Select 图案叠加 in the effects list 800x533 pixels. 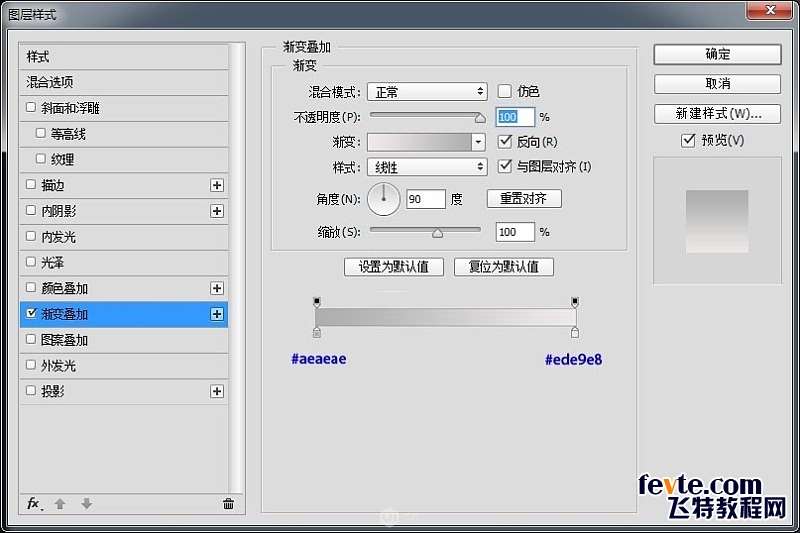point(64,340)
